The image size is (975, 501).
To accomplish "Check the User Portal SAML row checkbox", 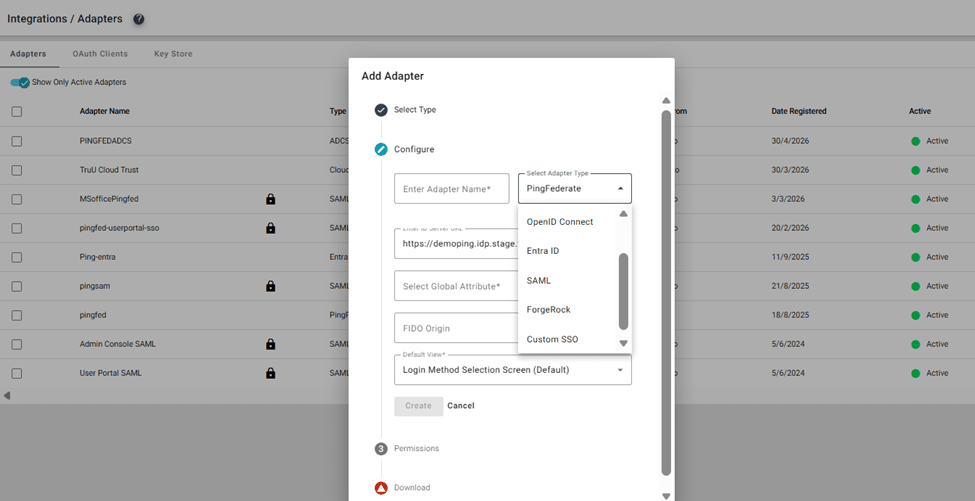I will click(17, 373).
